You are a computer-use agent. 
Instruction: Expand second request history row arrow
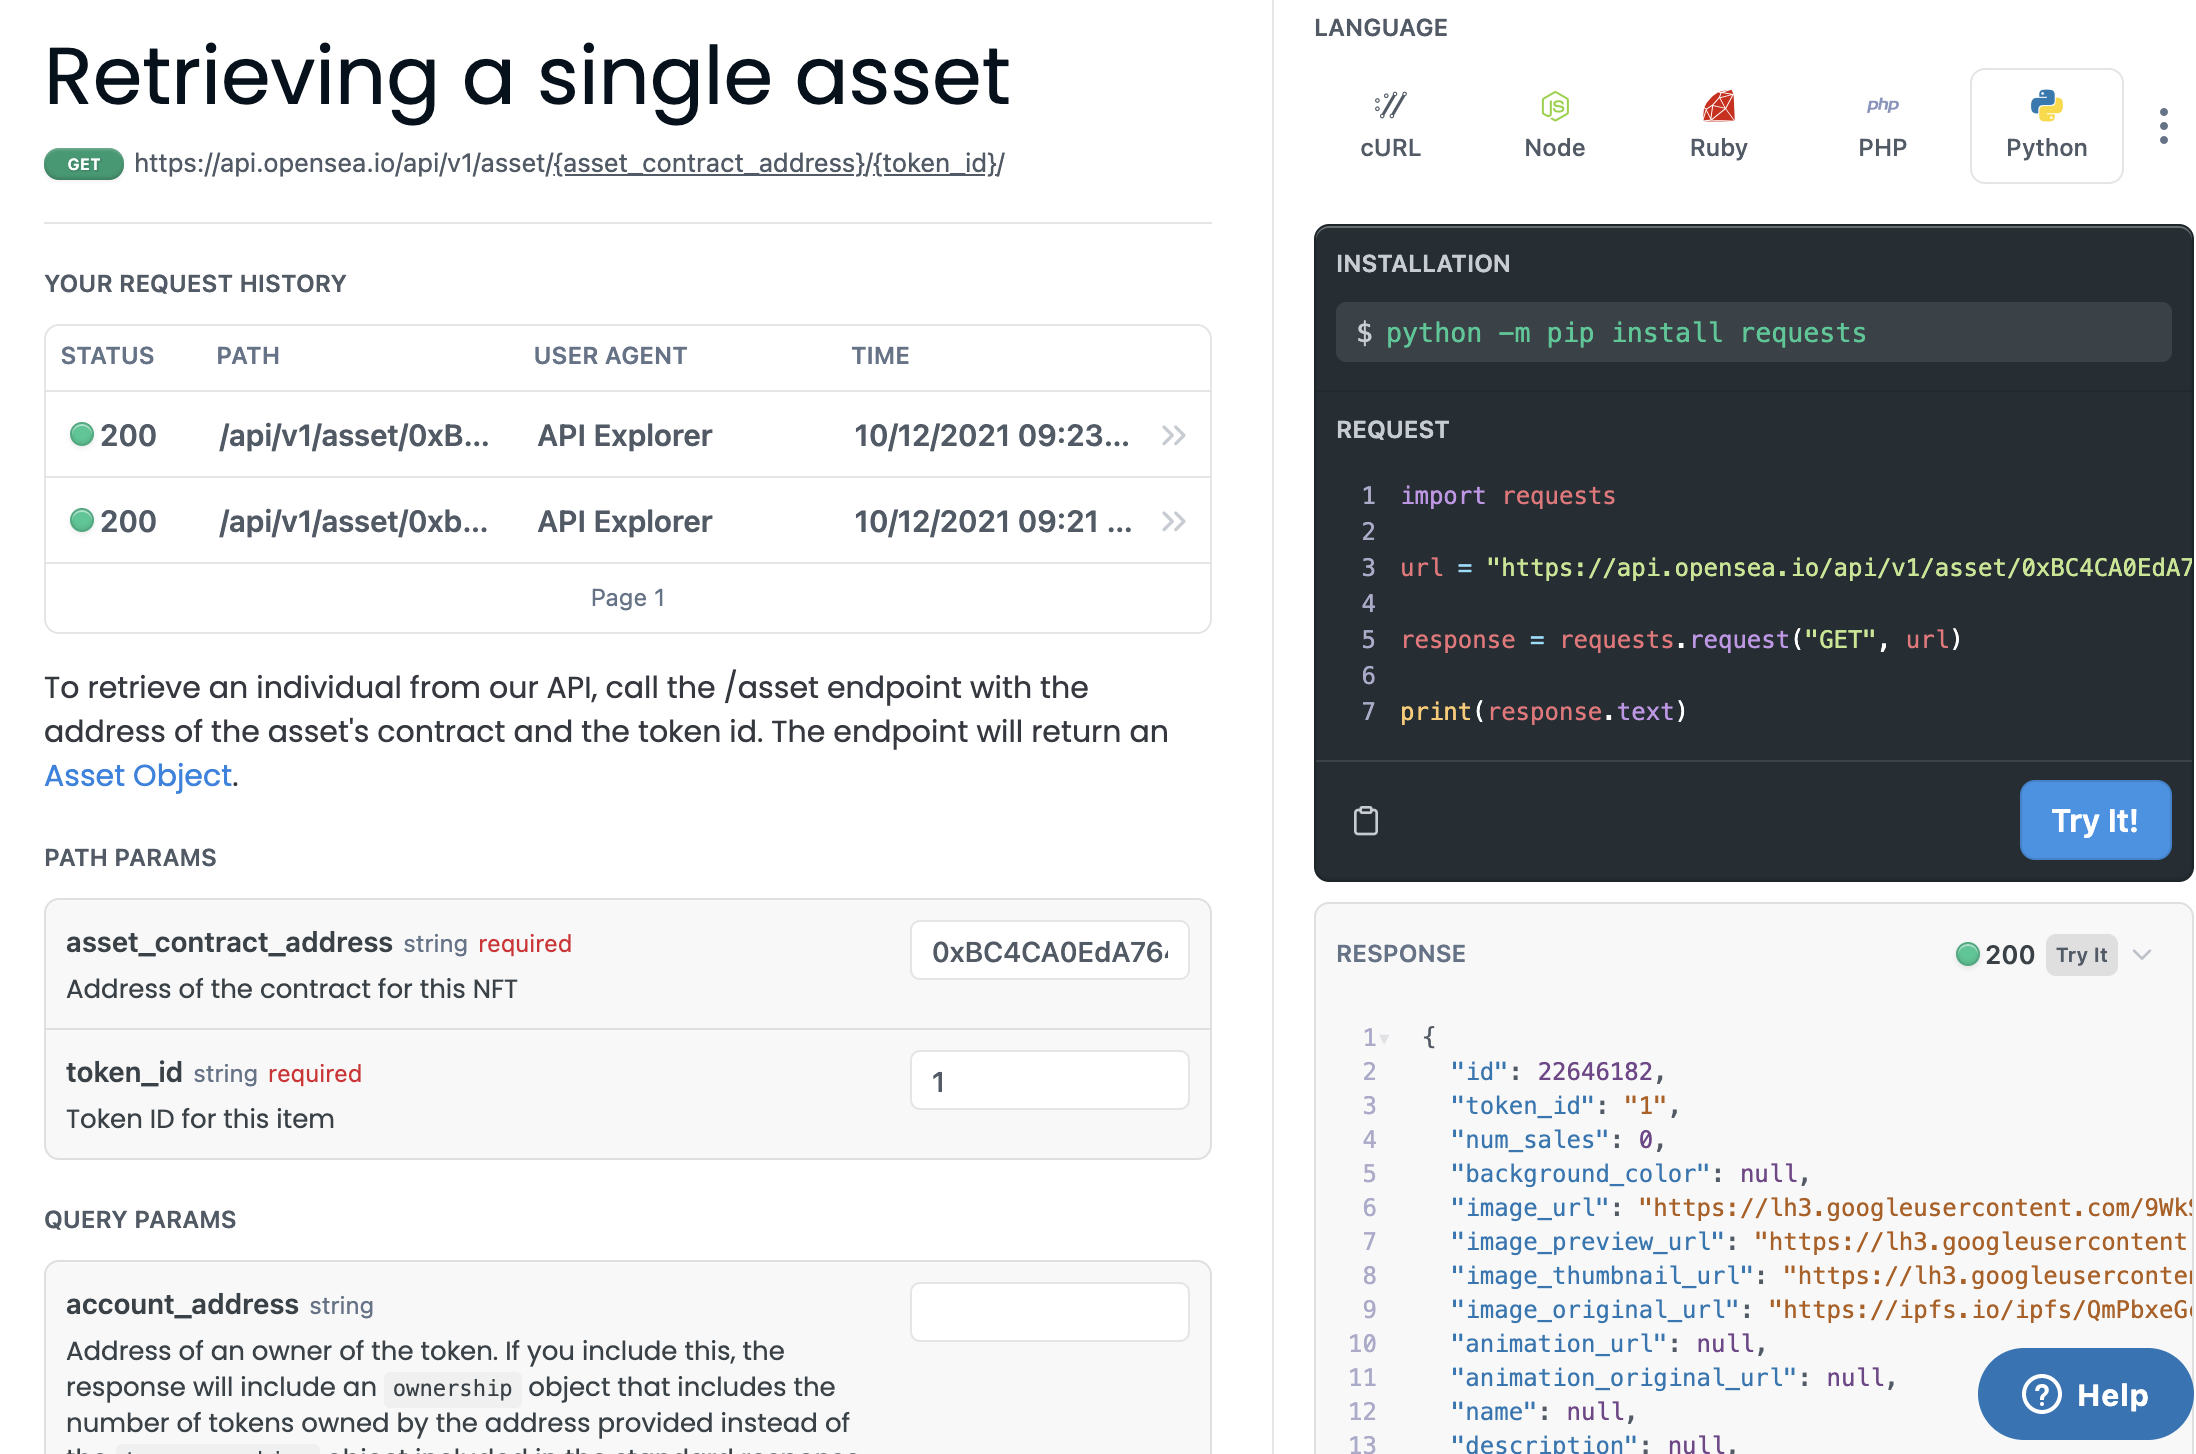[x=1174, y=521]
